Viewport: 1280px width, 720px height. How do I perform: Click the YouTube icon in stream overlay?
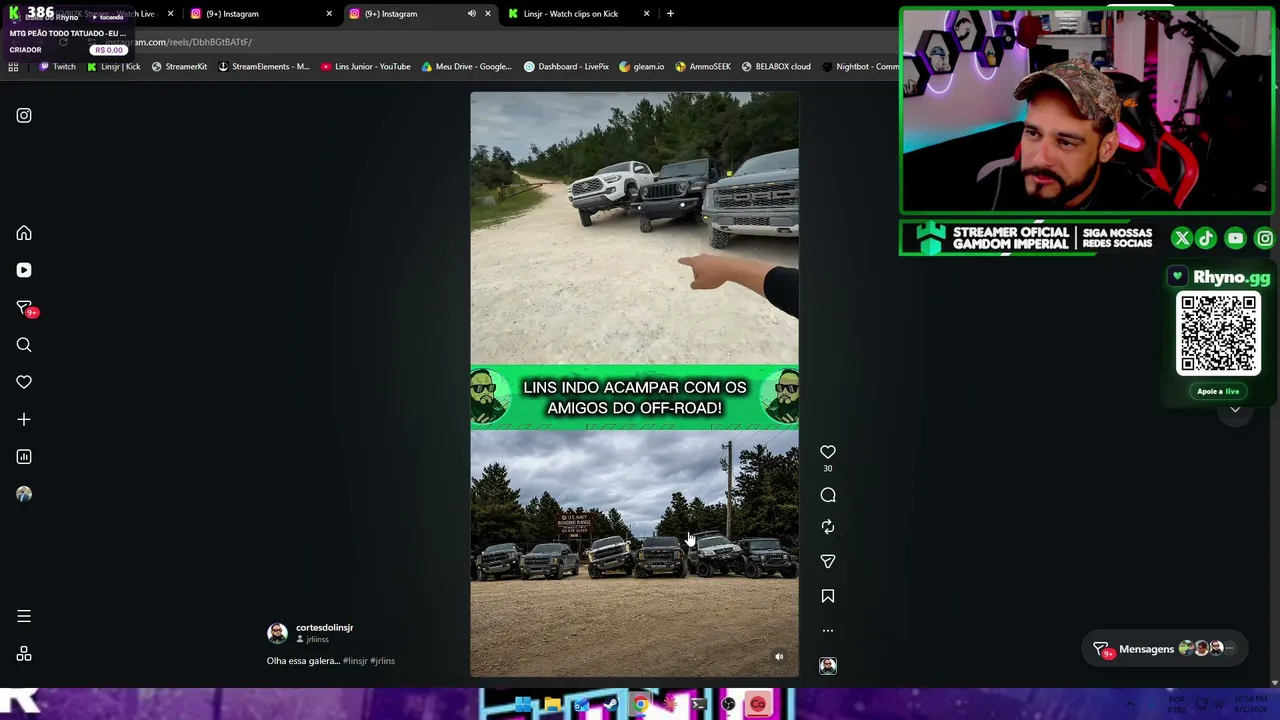click(1235, 239)
